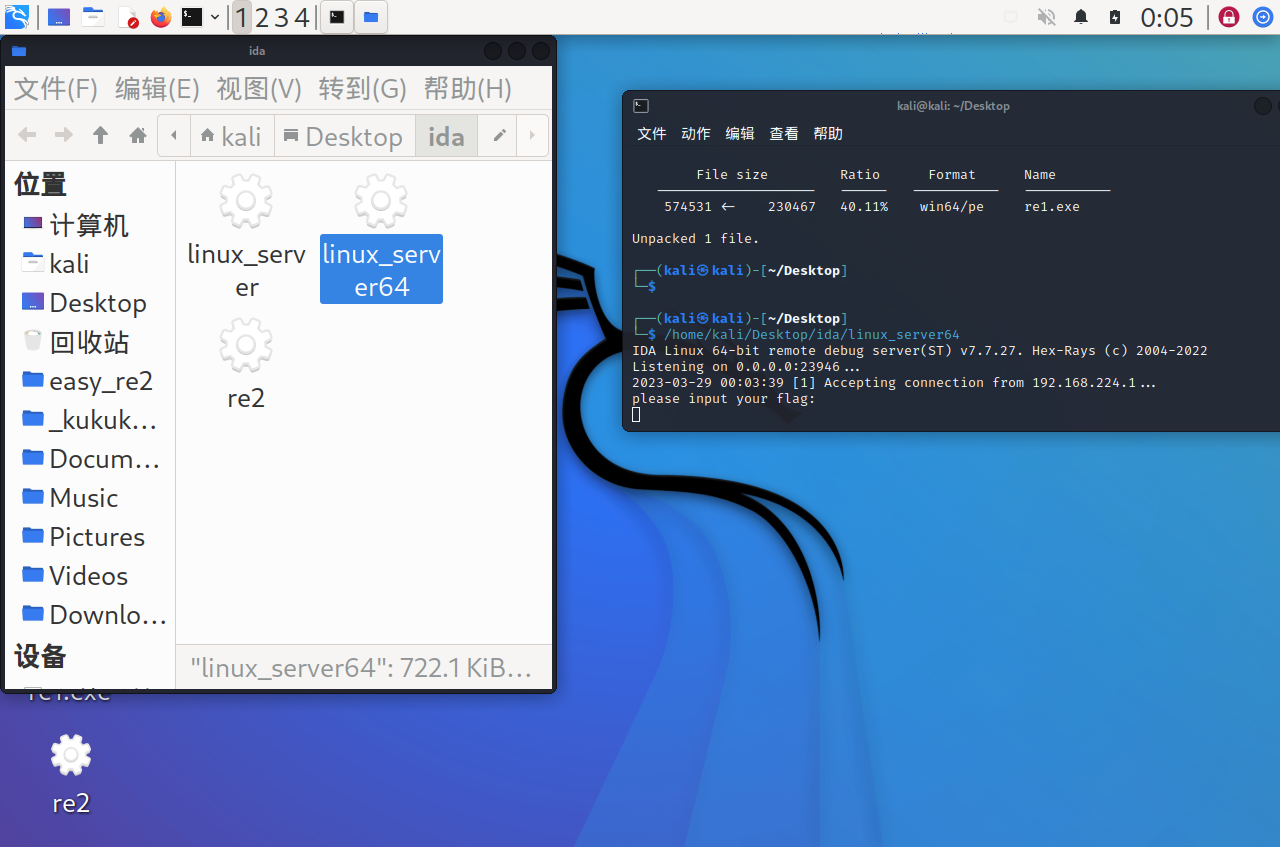The height and width of the screenshot is (847, 1280).
Task: Click the file manager status bar text
Action: (x=361, y=668)
